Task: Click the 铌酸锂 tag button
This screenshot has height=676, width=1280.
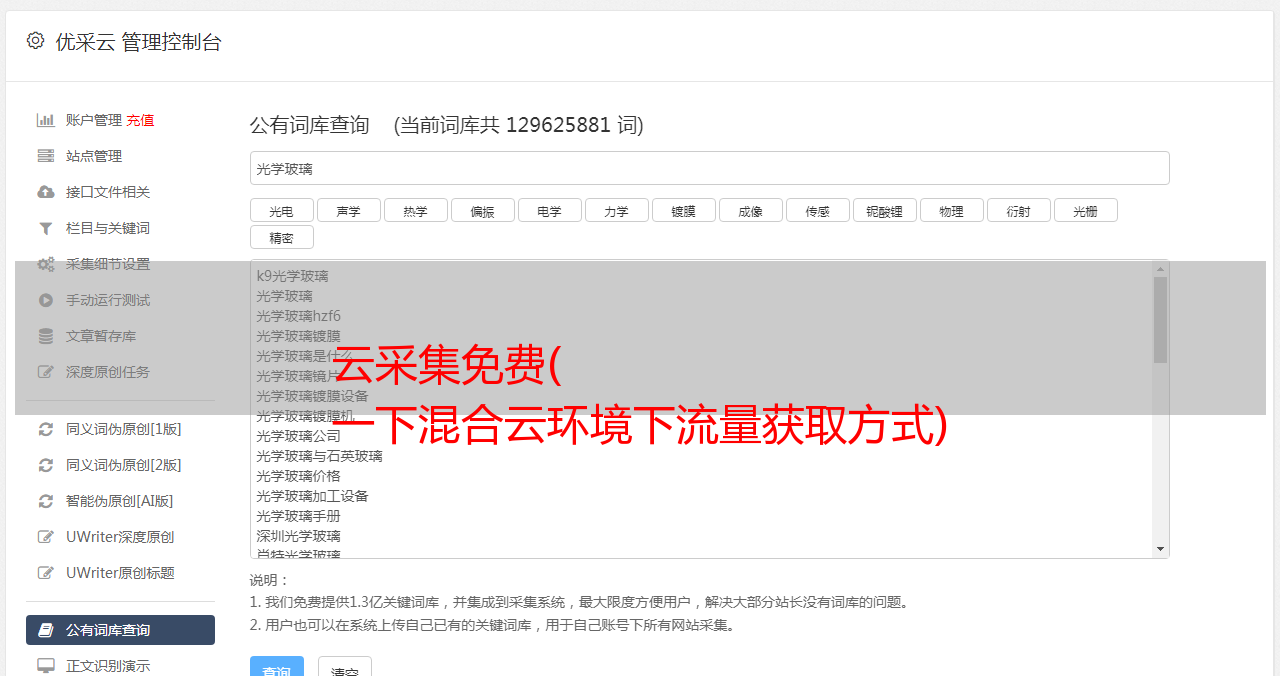Action: [x=884, y=210]
